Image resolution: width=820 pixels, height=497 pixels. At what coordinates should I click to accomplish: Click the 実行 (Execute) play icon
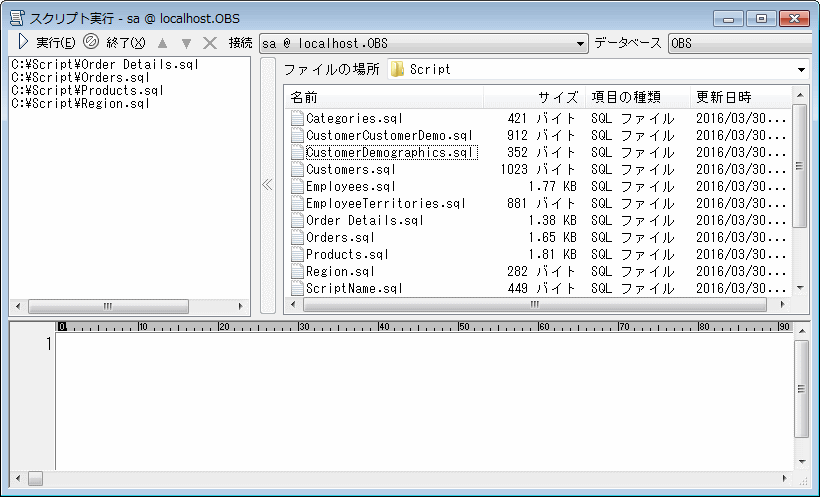pyautogui.click(x=23, y=42)
